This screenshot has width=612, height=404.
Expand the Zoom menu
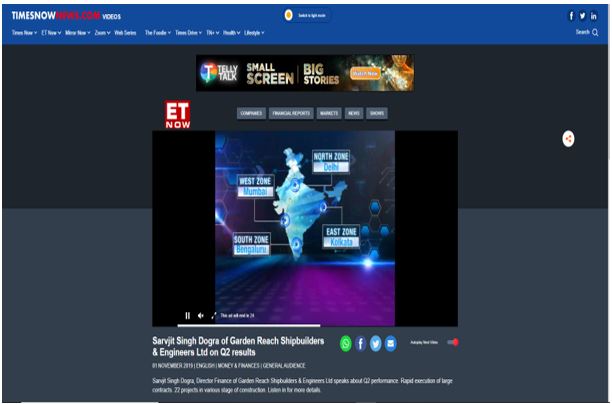point(102,33)
